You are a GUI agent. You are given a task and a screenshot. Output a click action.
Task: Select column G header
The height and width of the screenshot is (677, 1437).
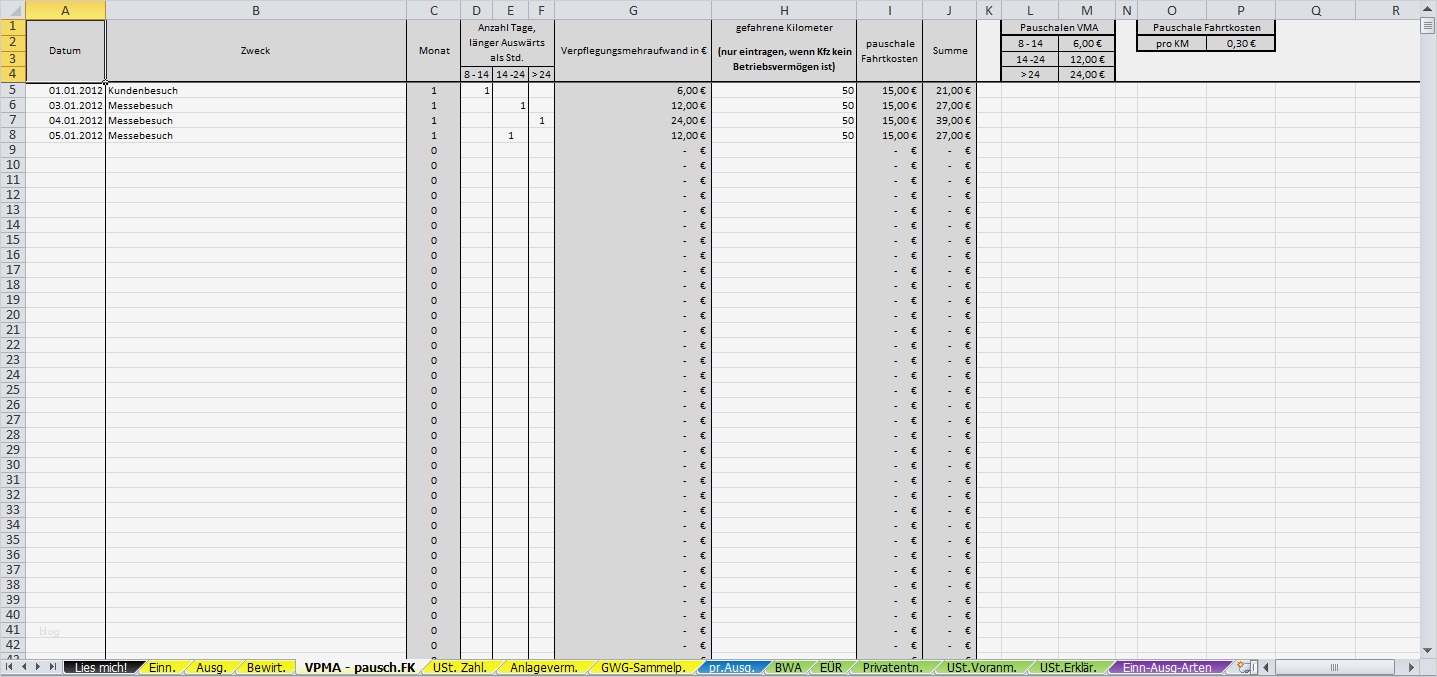tap(633, 10)
